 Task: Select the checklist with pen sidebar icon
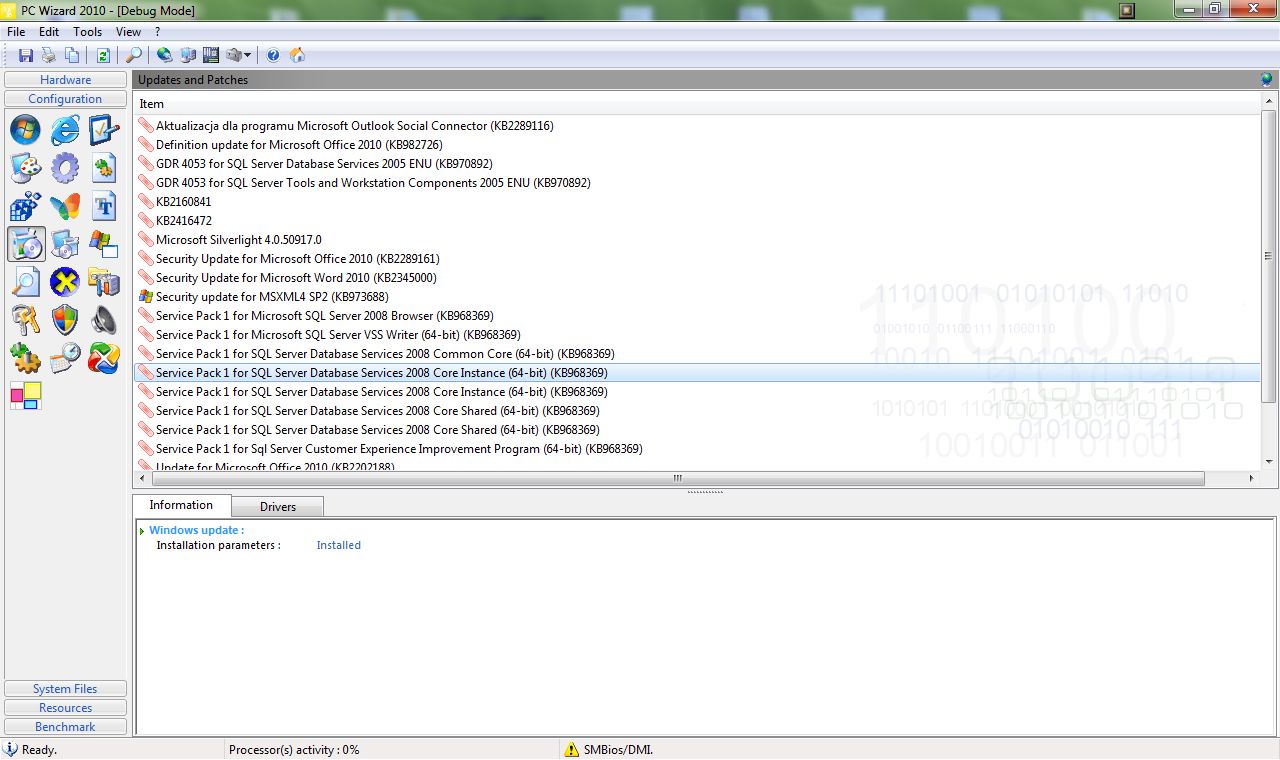104,129
